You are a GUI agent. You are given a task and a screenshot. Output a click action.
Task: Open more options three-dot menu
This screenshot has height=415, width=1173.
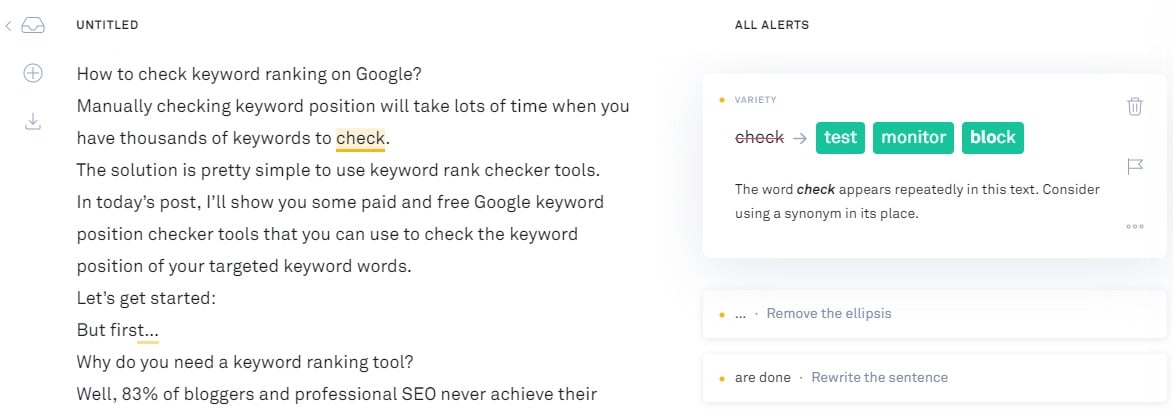(1135, 227)
